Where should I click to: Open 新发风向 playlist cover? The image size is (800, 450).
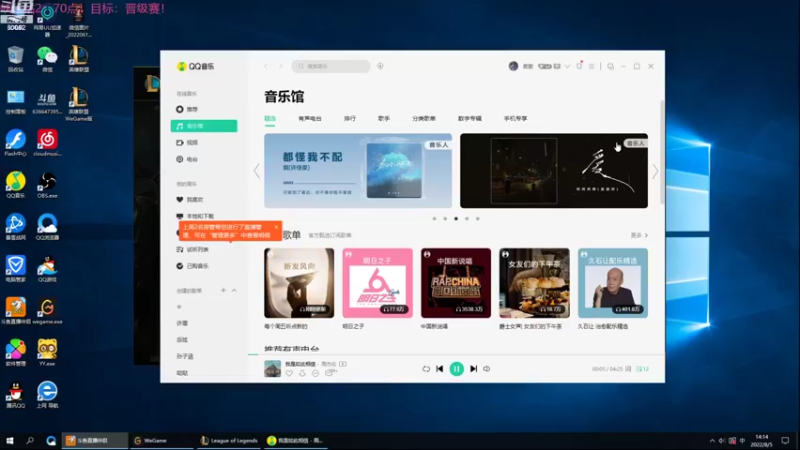point(299,283)
